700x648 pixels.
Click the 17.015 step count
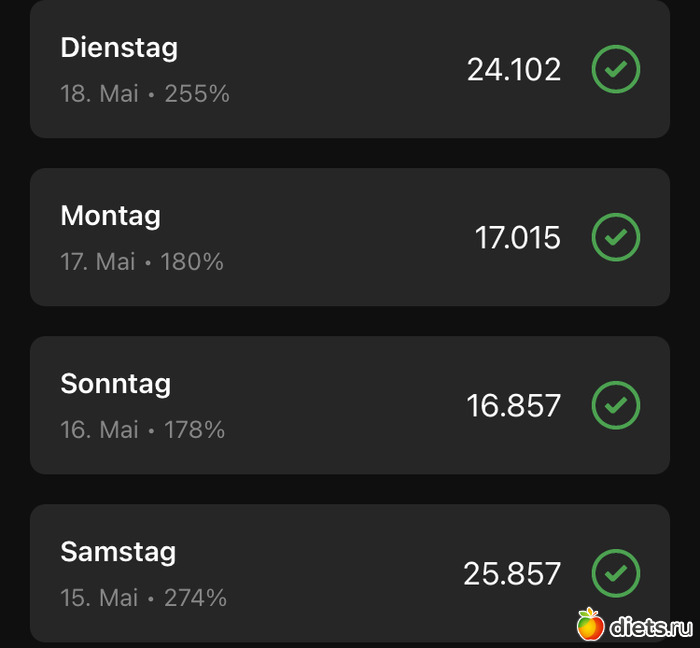(517, 238)
